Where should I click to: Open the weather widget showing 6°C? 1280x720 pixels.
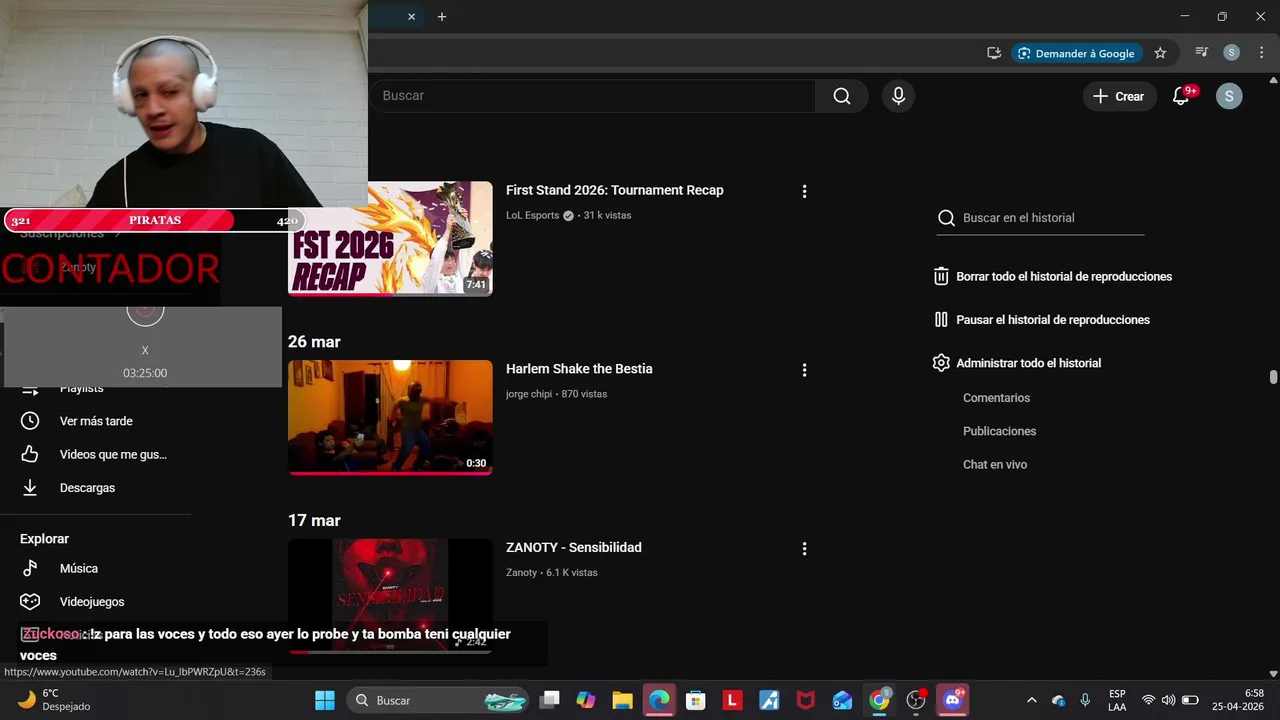55,700
